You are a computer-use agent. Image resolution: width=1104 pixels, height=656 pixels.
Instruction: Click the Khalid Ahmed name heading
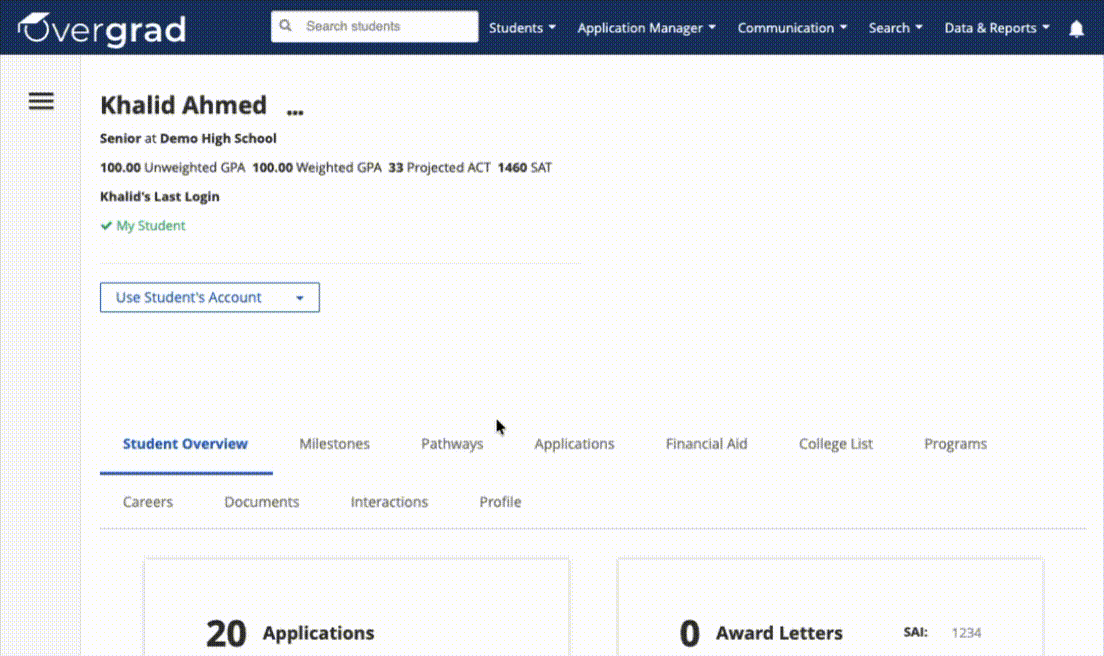coord(183,106)
